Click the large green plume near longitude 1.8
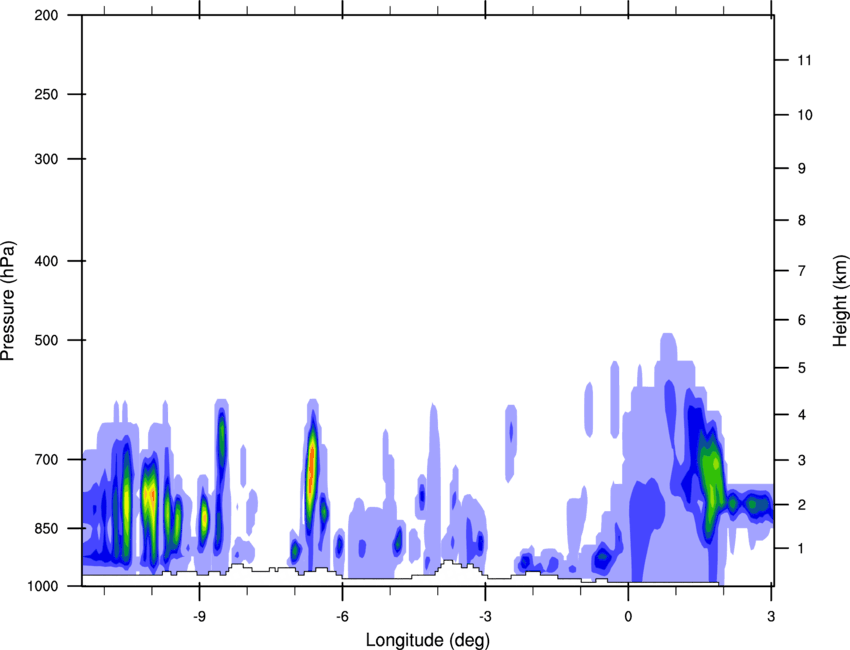This screenshot has height=650, width=850. point(711,482)
